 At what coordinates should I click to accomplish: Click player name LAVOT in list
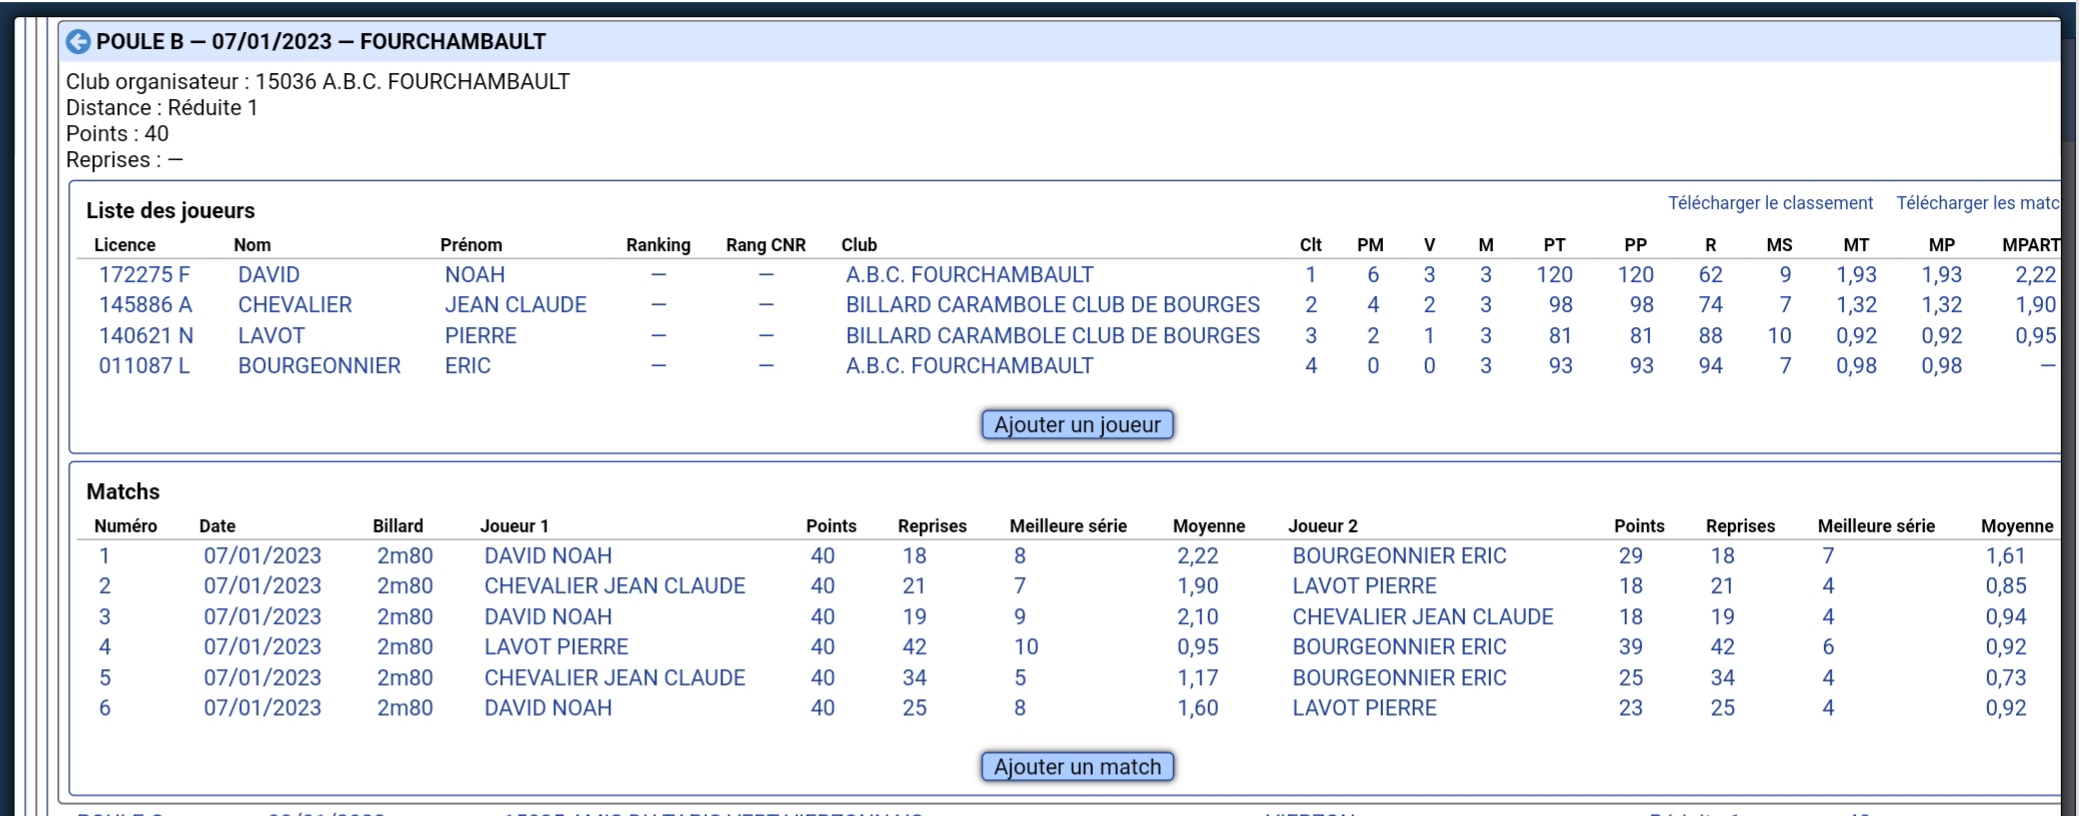point(271,336)
